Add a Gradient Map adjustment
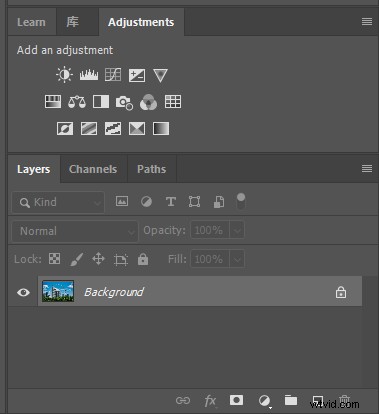 (x=161, y=128)
